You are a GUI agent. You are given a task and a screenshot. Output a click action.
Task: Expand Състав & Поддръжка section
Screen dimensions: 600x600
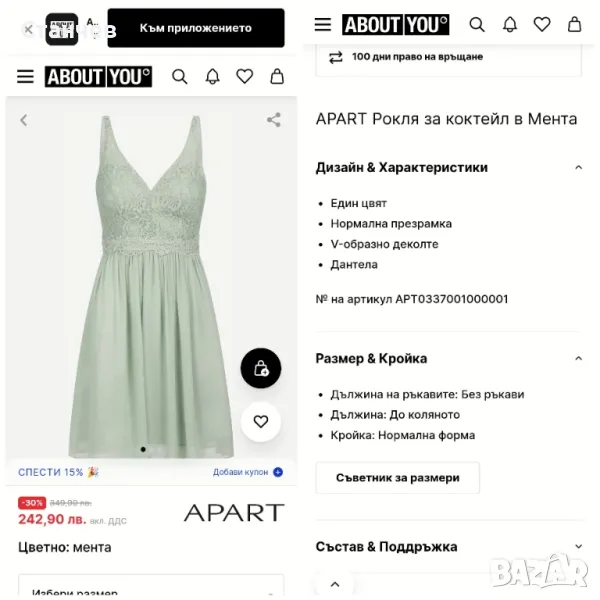pos(579,546)
